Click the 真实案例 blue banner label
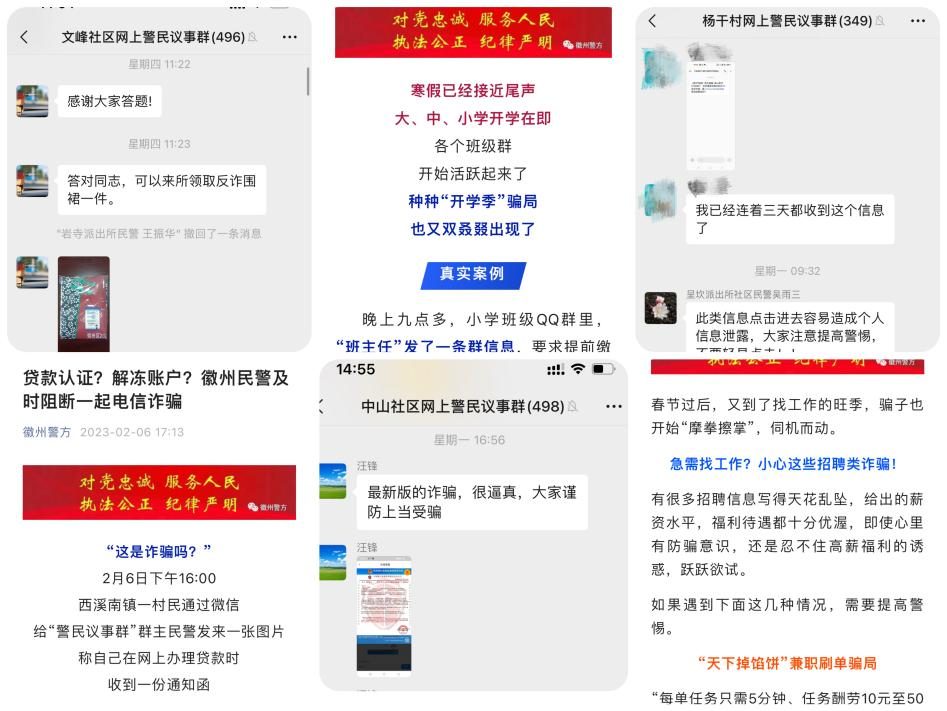This screenshot has width=947, height=711. [473, 275]
